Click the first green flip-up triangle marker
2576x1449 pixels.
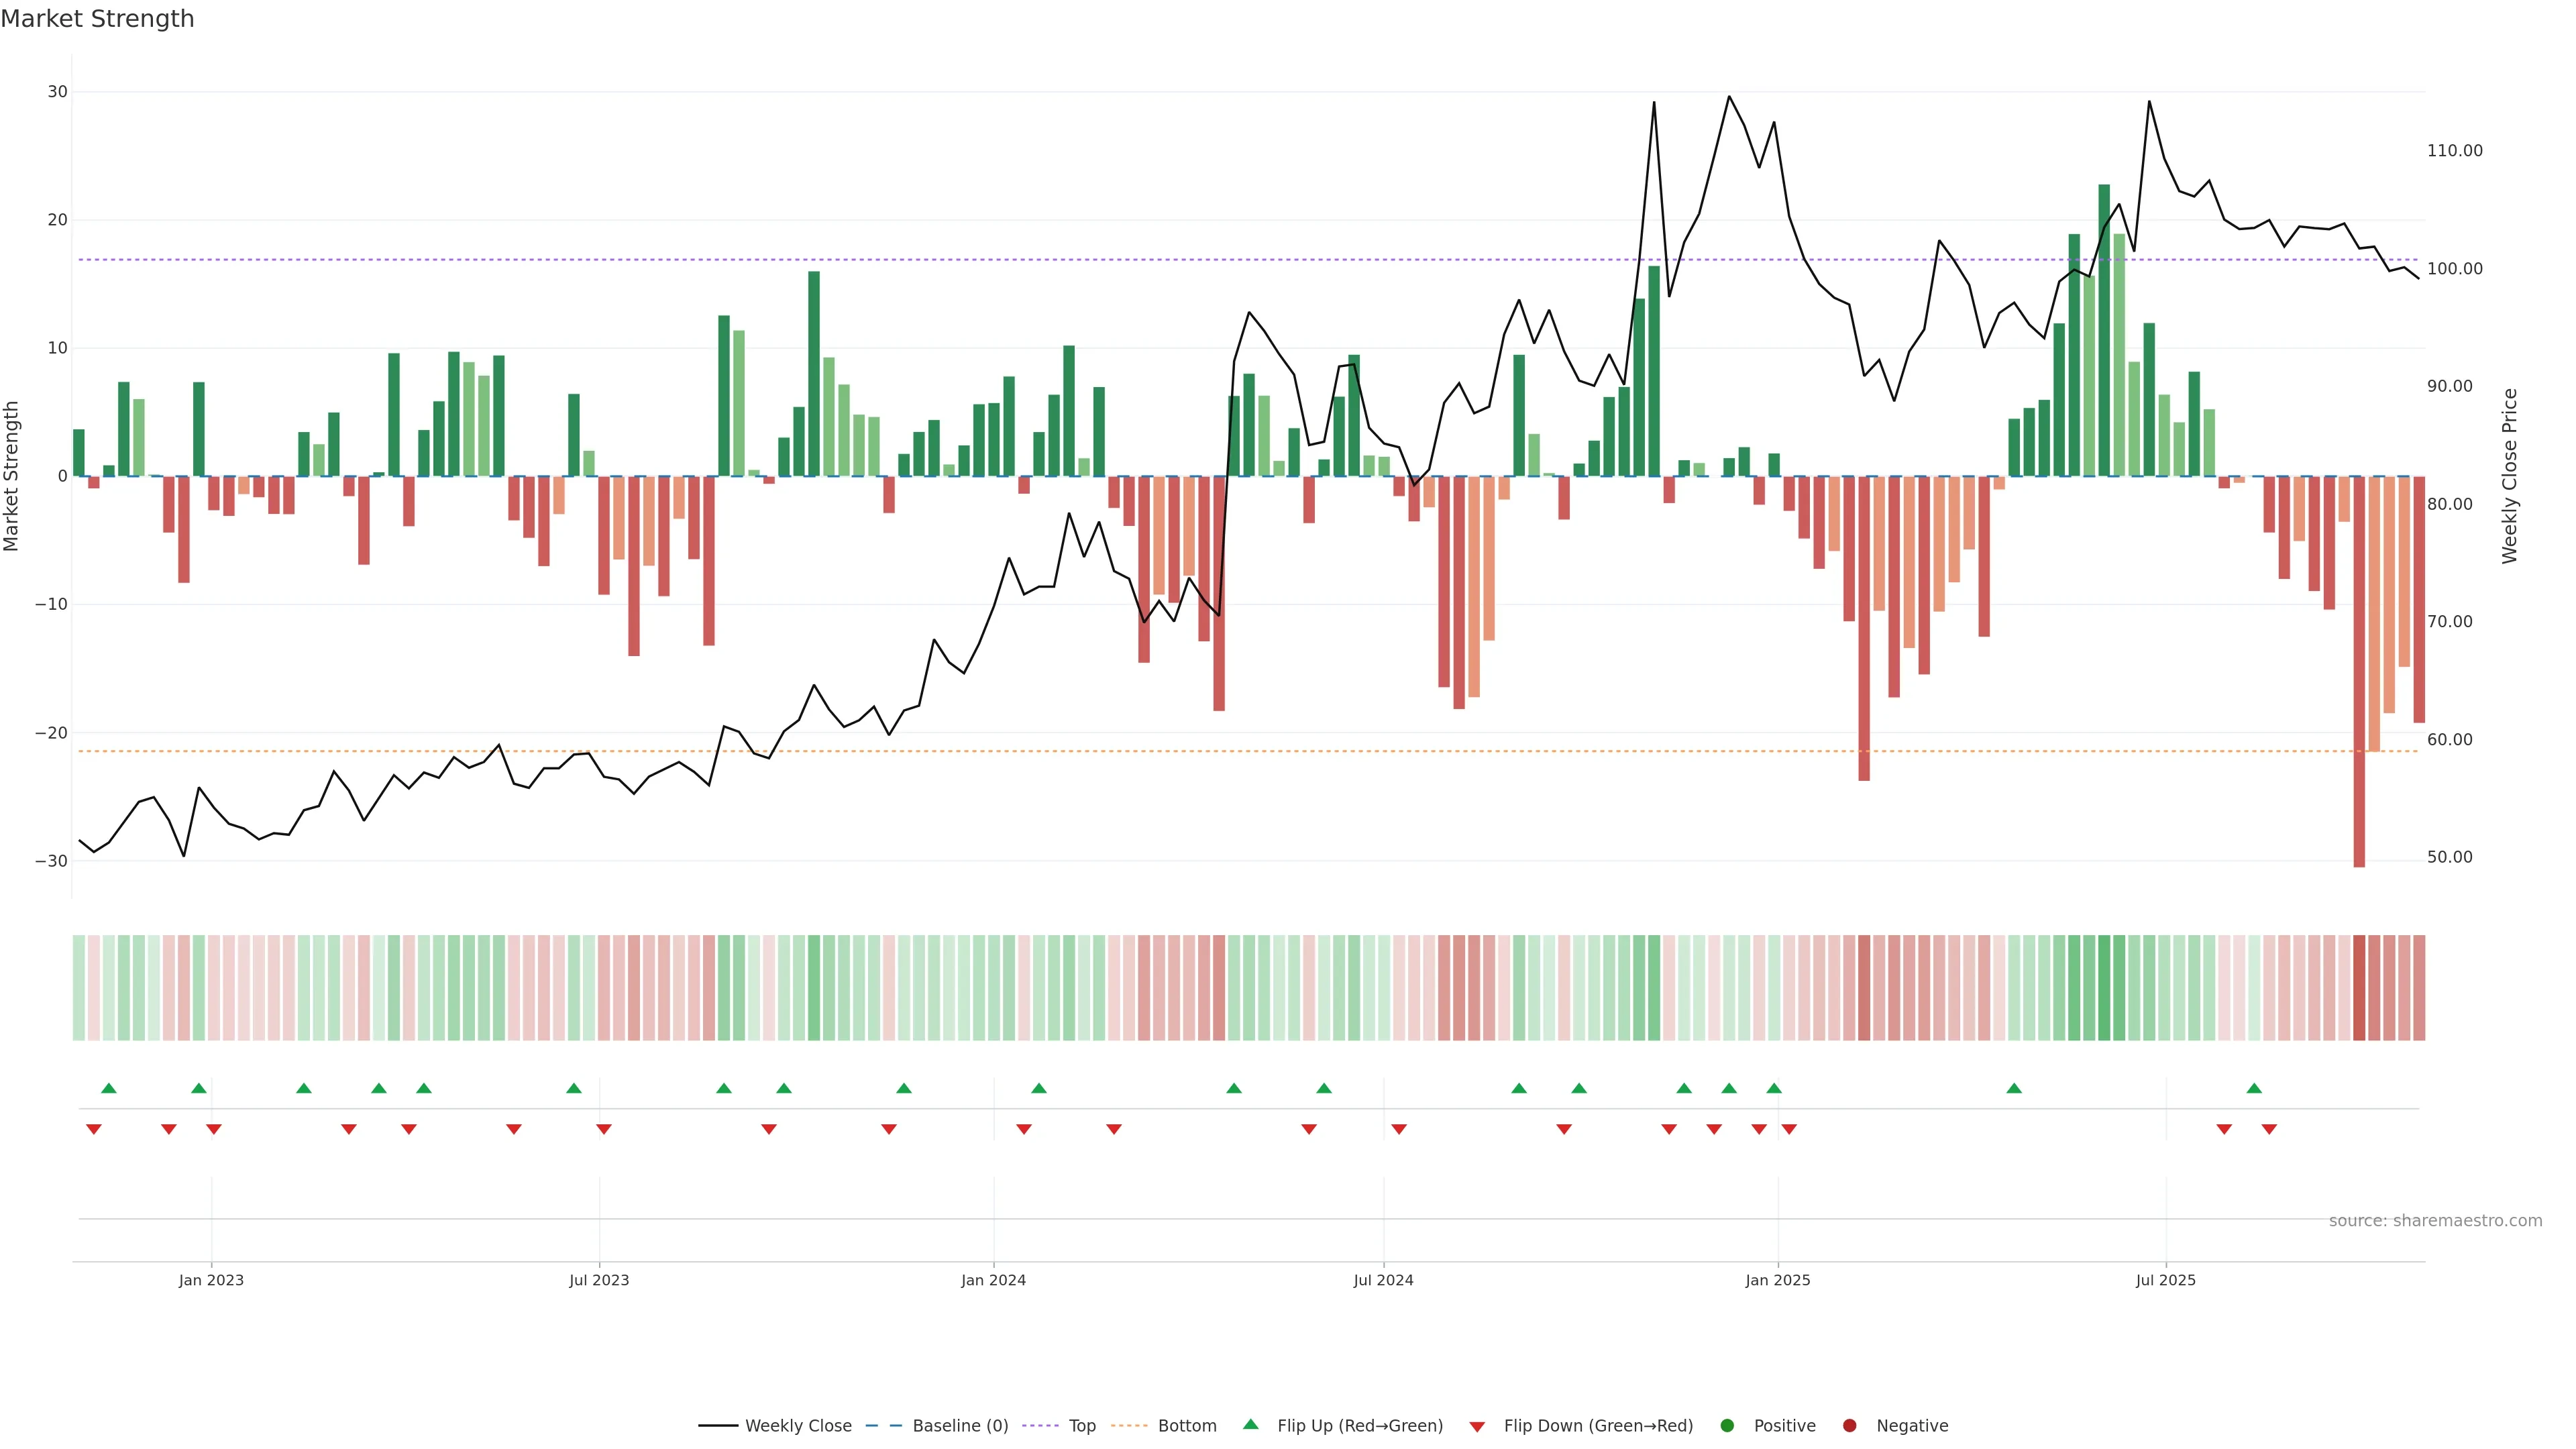pos(109,1088)
